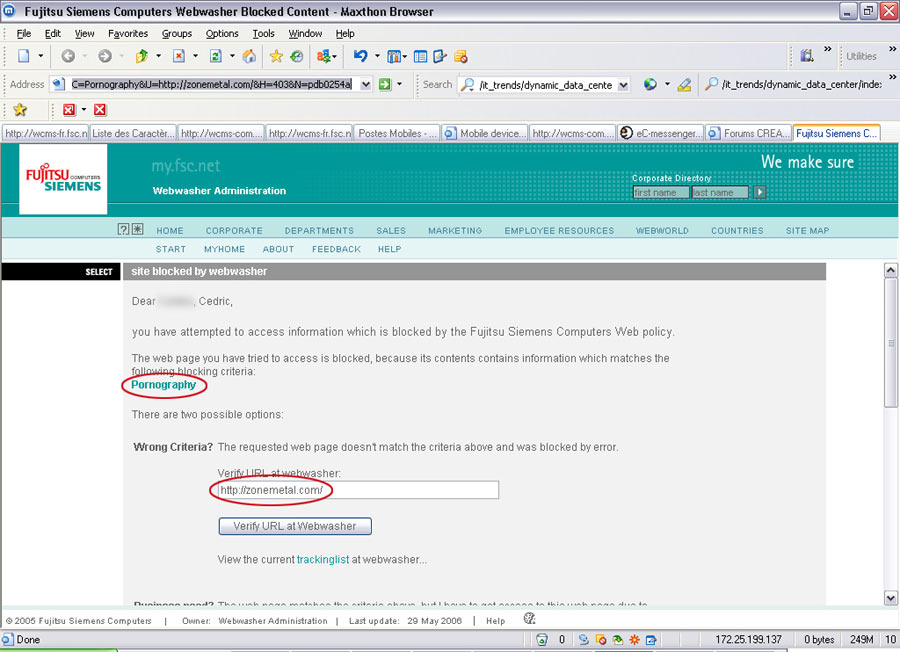Click Verify URL at Webwasher button
900x652 pixels.
tap(295, 526)
